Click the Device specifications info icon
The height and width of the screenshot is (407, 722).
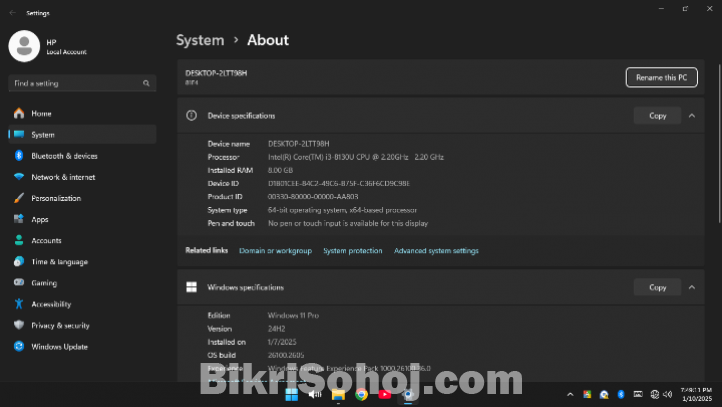click(192, 116)
